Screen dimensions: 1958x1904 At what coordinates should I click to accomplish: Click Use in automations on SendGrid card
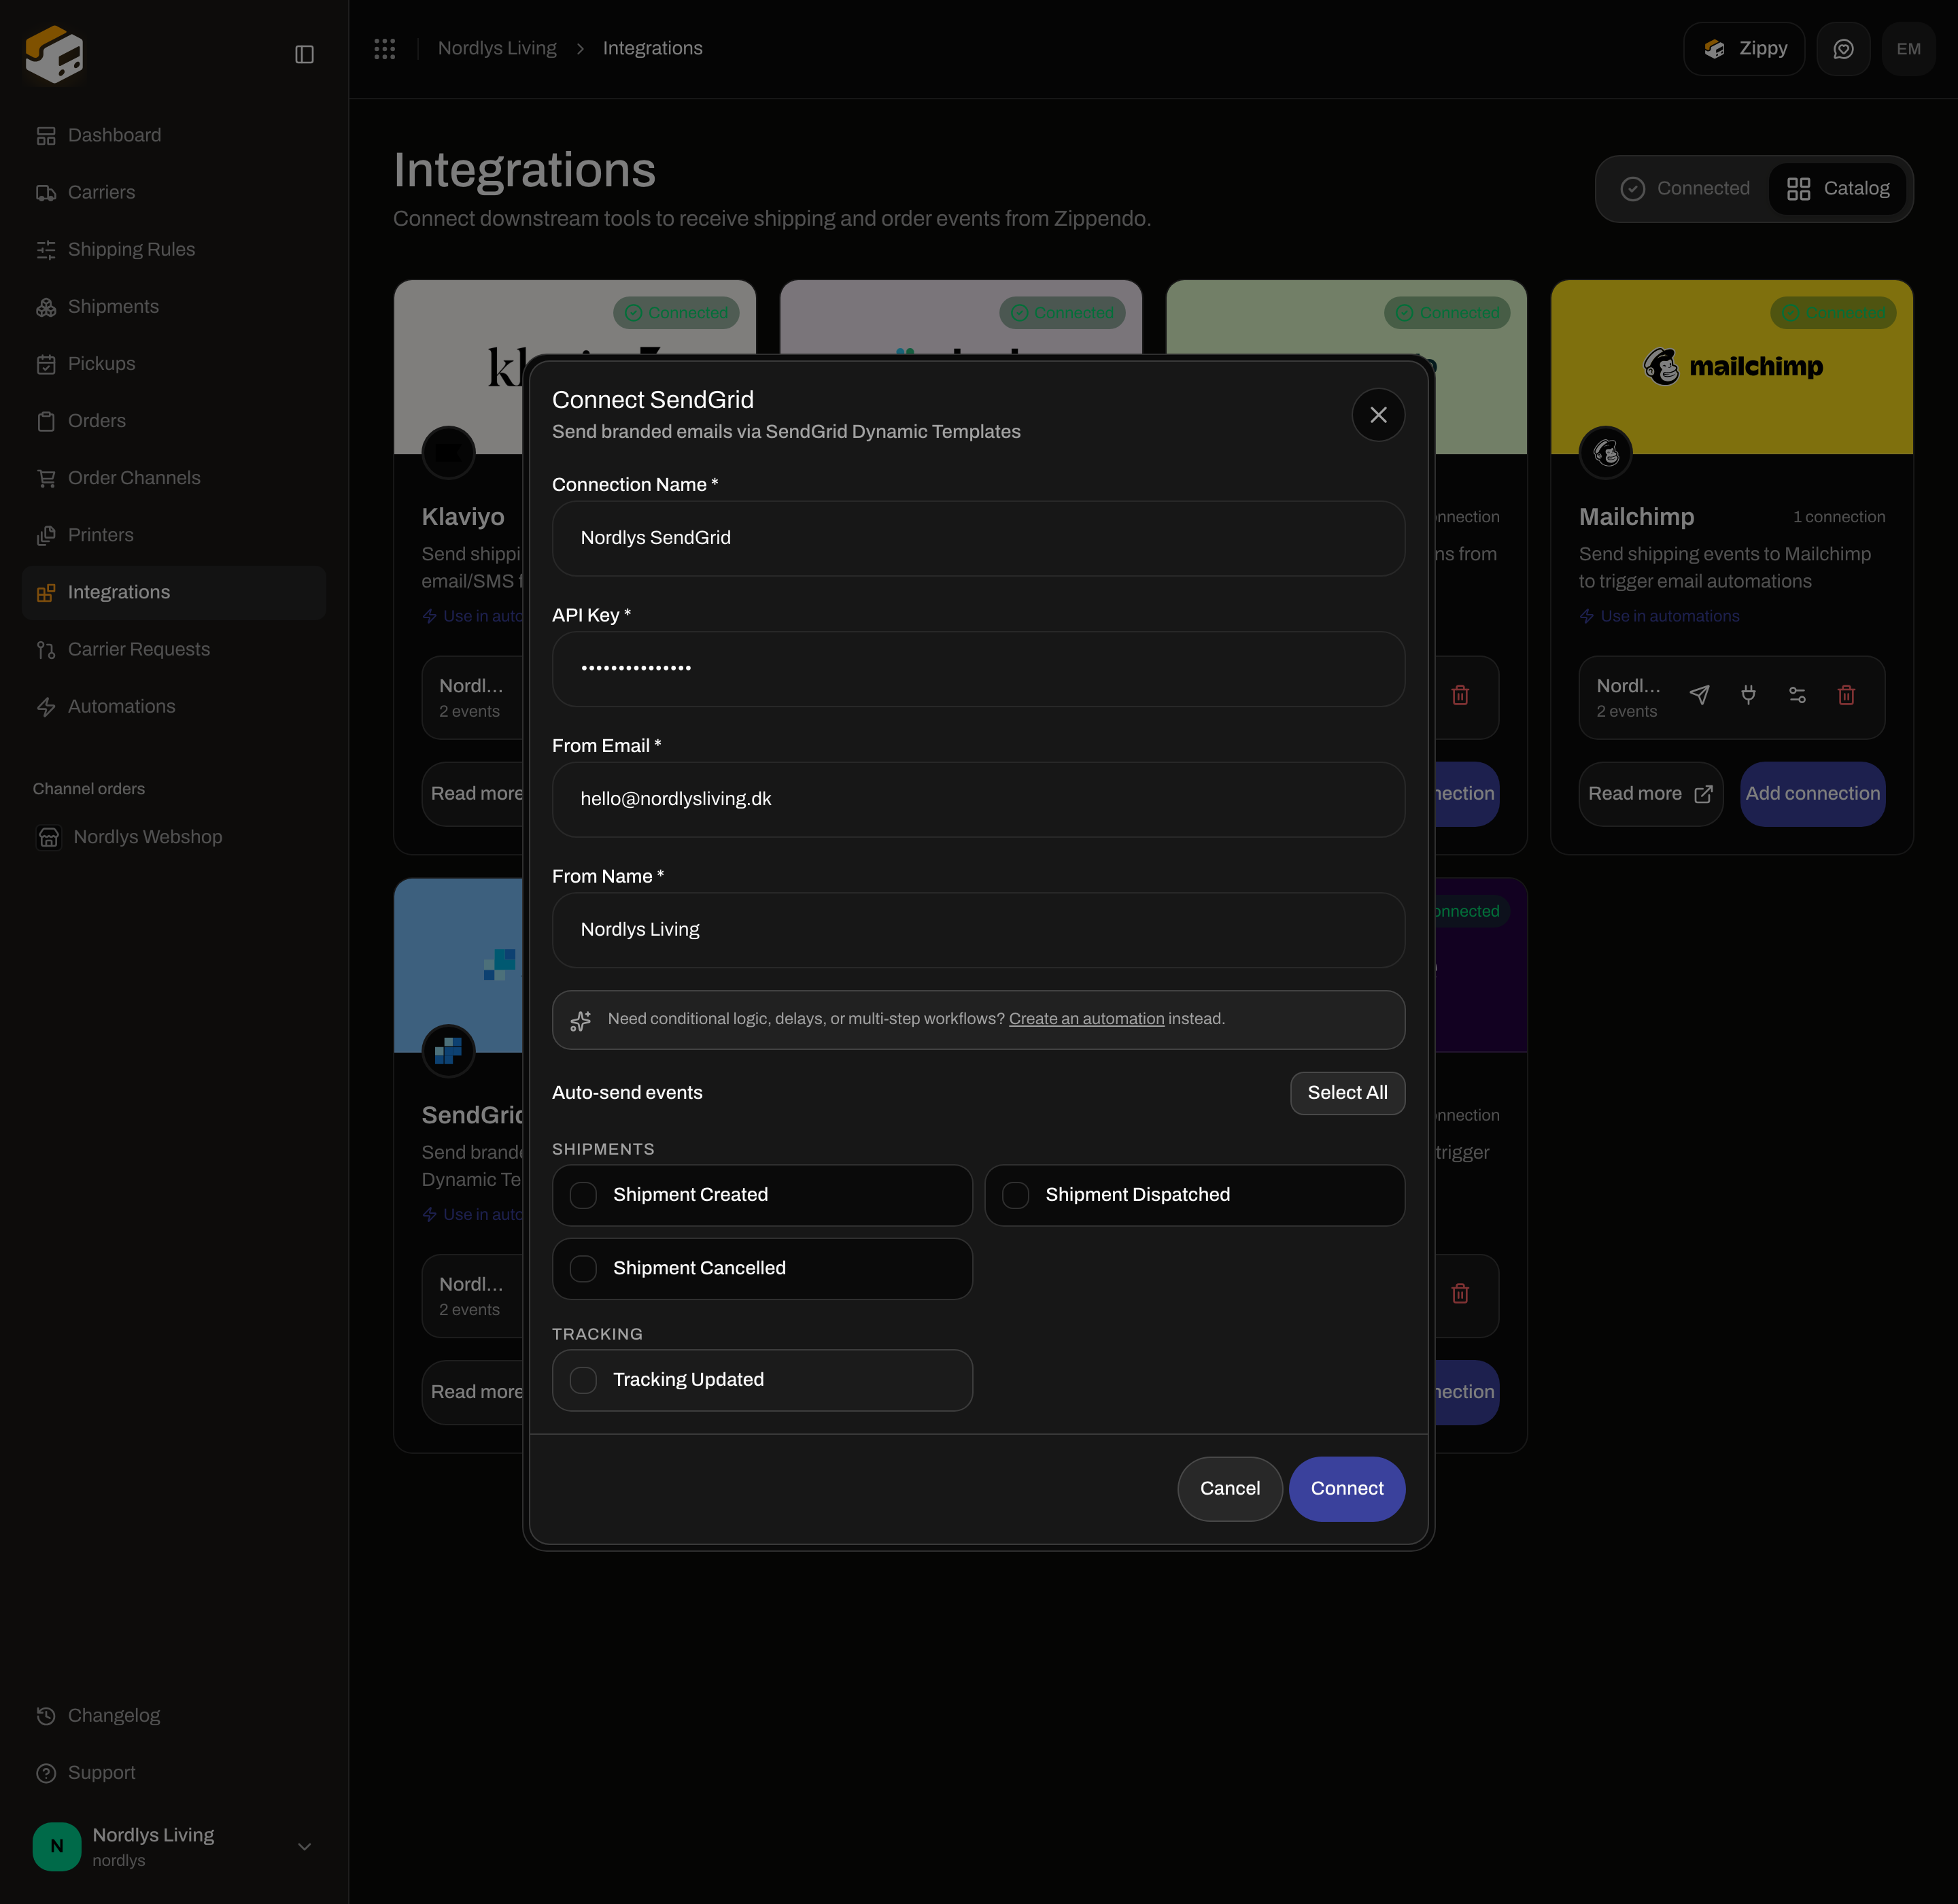point(473,1215)
